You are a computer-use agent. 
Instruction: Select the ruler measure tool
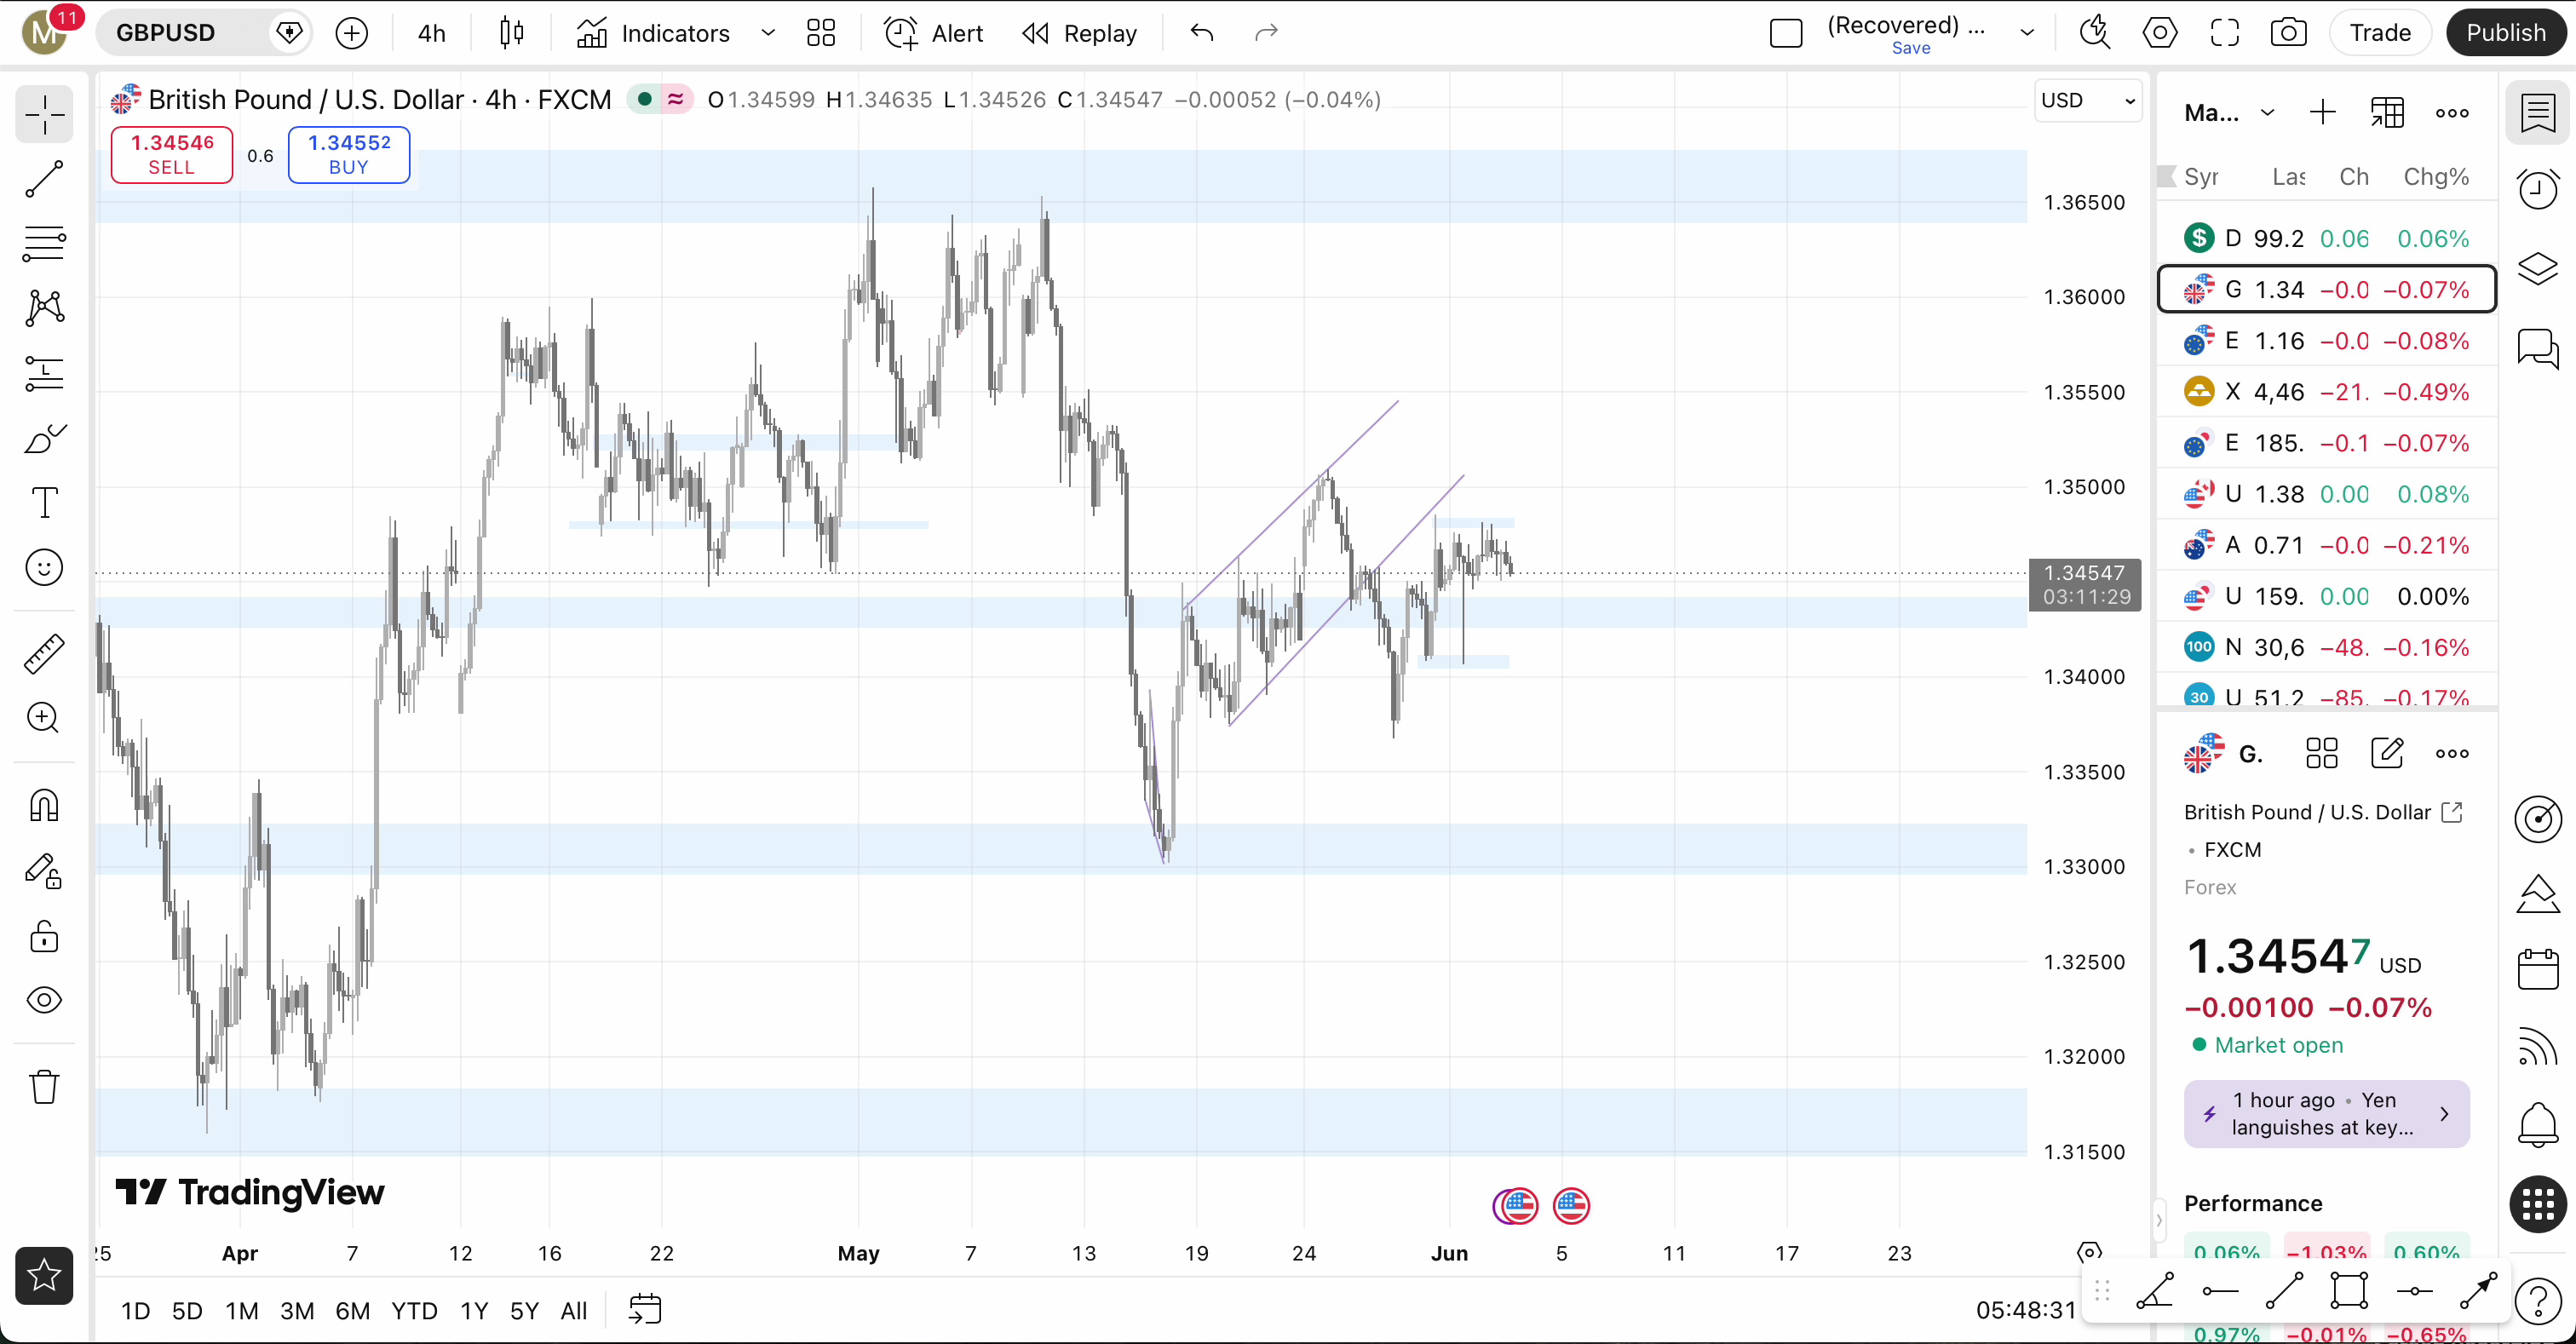tap(44, 653)
